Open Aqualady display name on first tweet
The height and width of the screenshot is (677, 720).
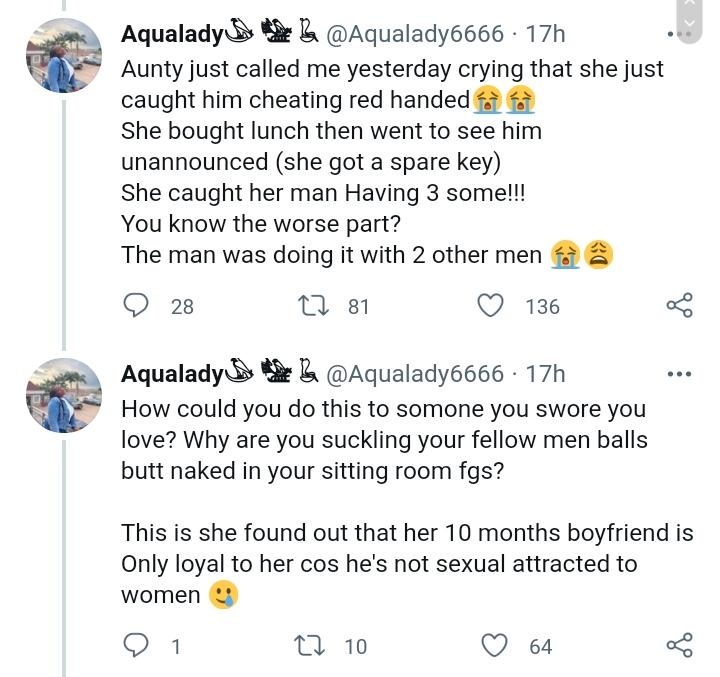coord(171,34)
